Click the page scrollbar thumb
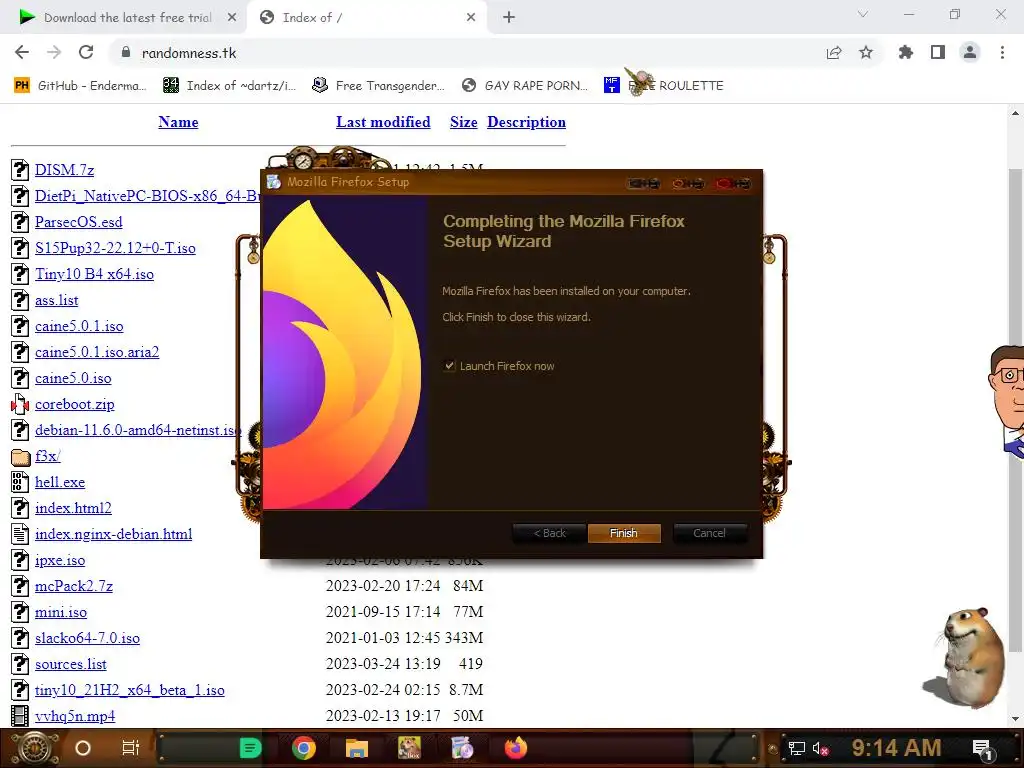 1015,410
